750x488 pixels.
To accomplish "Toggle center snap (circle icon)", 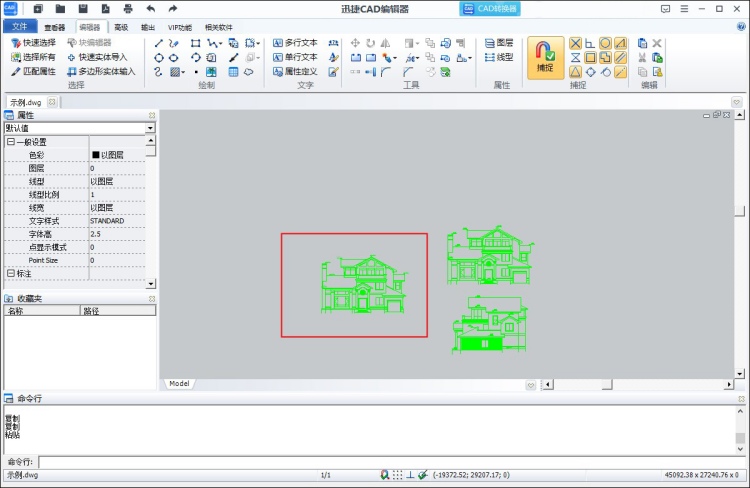I will tap(605, 44).
